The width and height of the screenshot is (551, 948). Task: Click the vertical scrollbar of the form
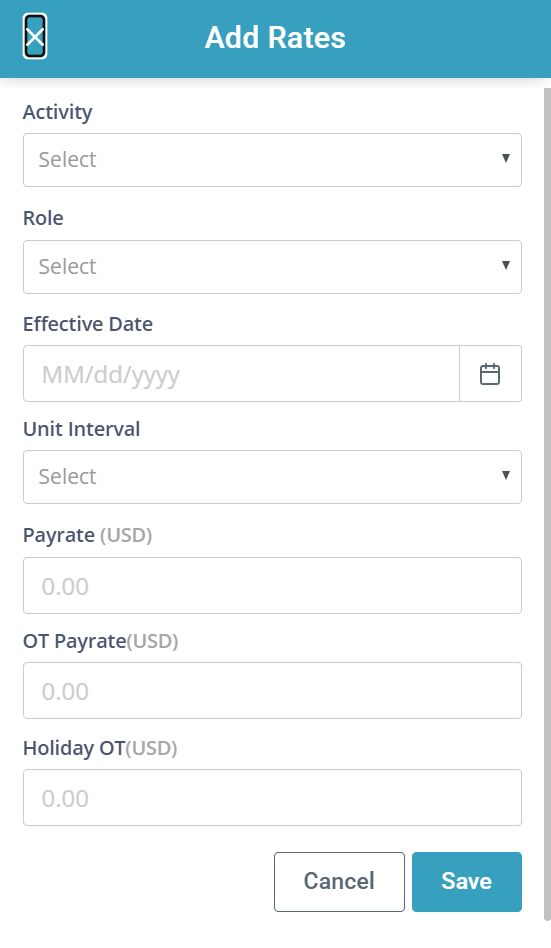pyautogui.click(x=547, y=505)
